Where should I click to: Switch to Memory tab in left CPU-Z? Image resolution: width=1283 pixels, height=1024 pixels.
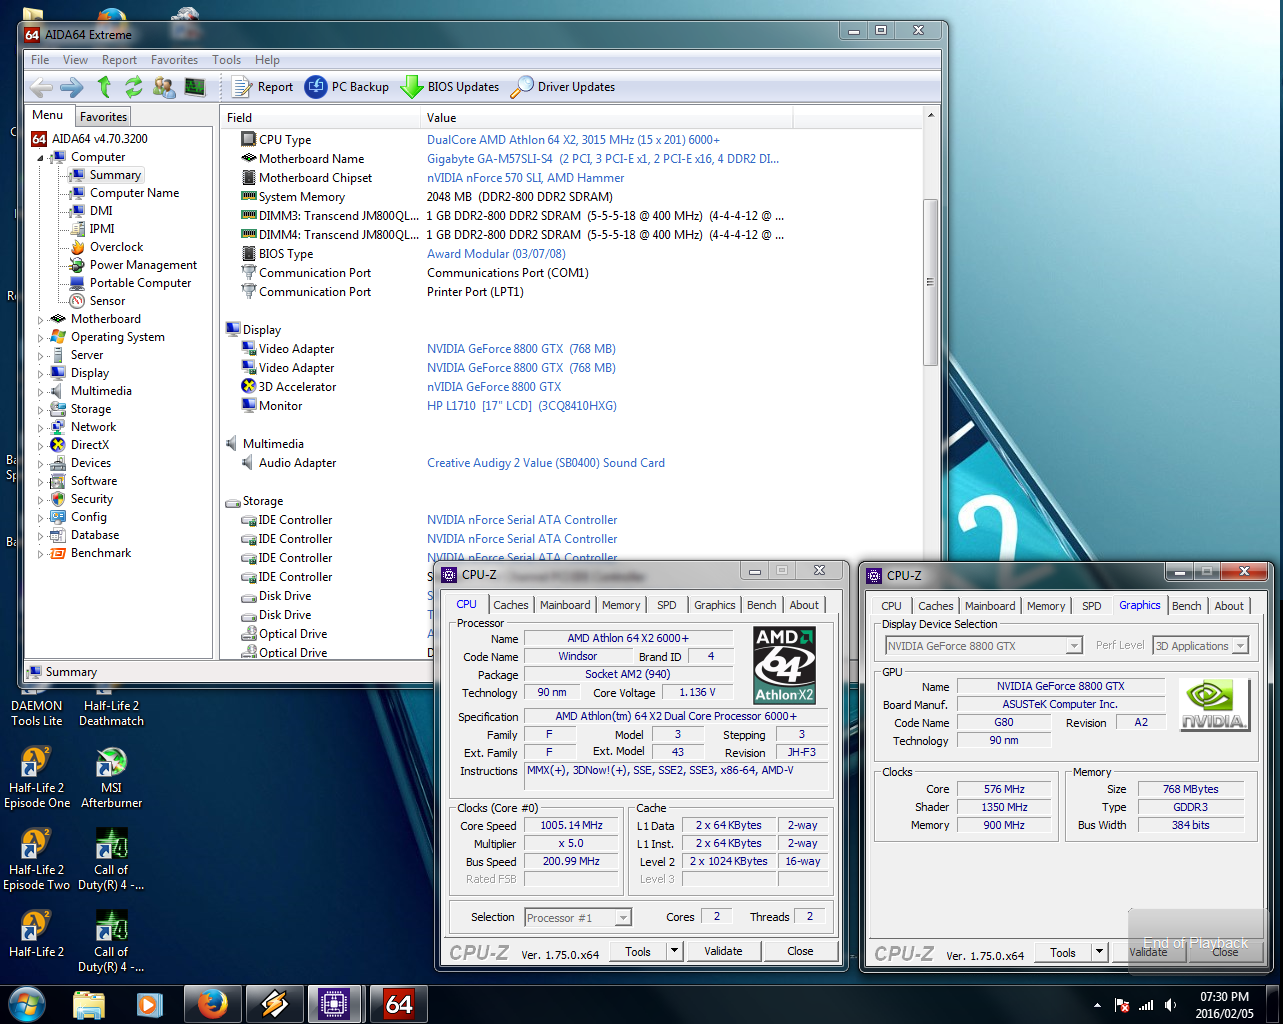(x=621, y=605)
